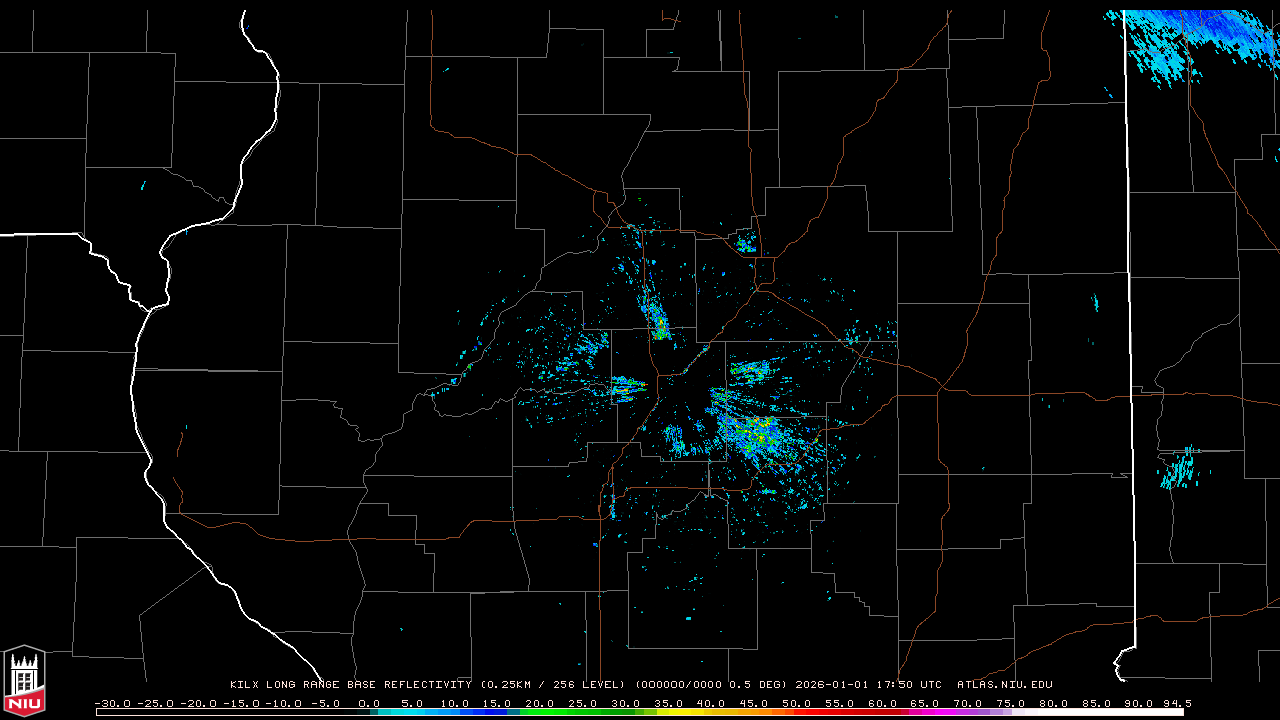Viewport: 1280px width, 720px height.
Task: Click the 40.0 scale label
Action: [711, 703]
